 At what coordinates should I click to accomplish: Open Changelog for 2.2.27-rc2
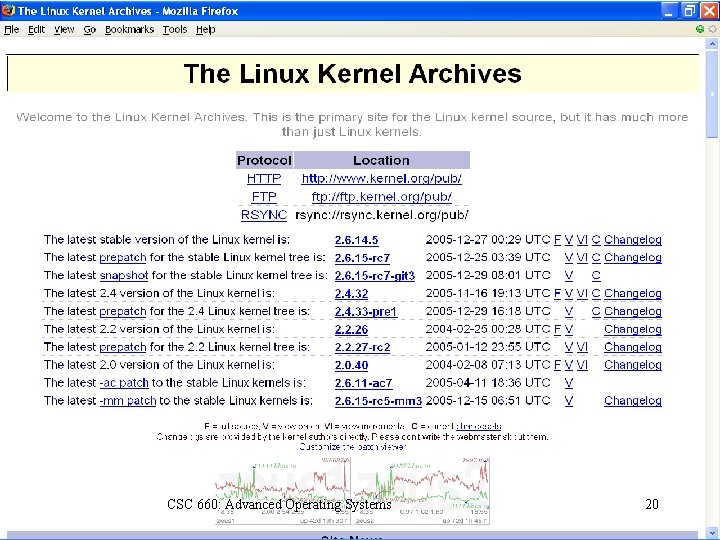(633, 347)
